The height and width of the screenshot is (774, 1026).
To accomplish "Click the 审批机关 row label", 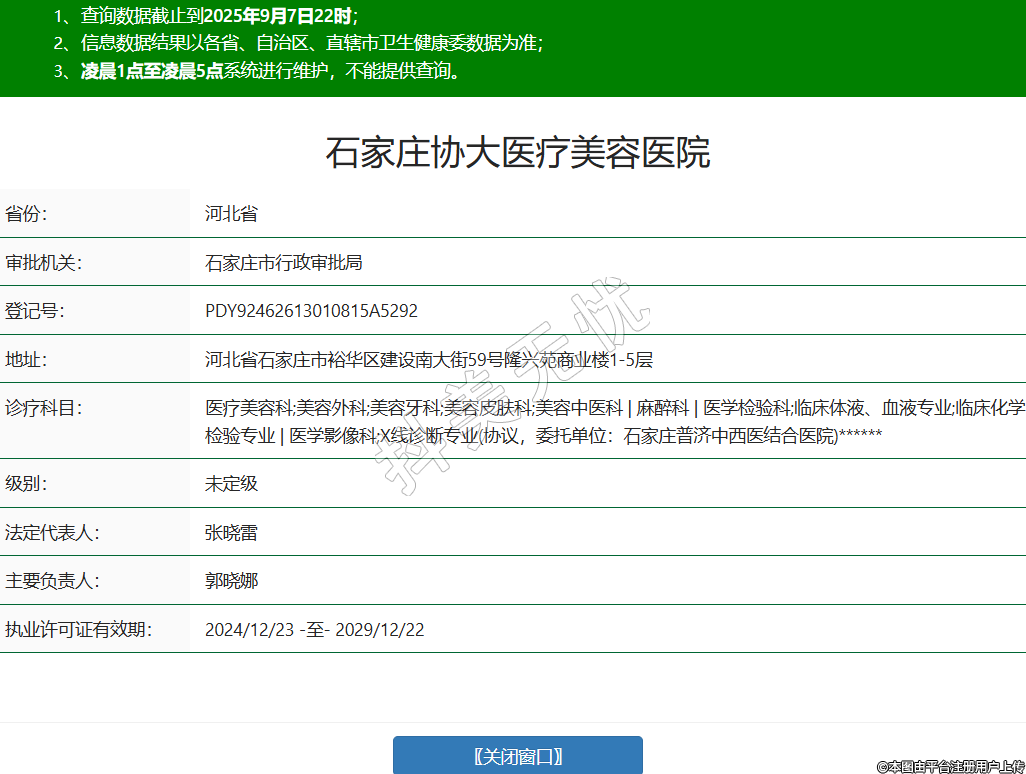I will [x=42, y=263].
